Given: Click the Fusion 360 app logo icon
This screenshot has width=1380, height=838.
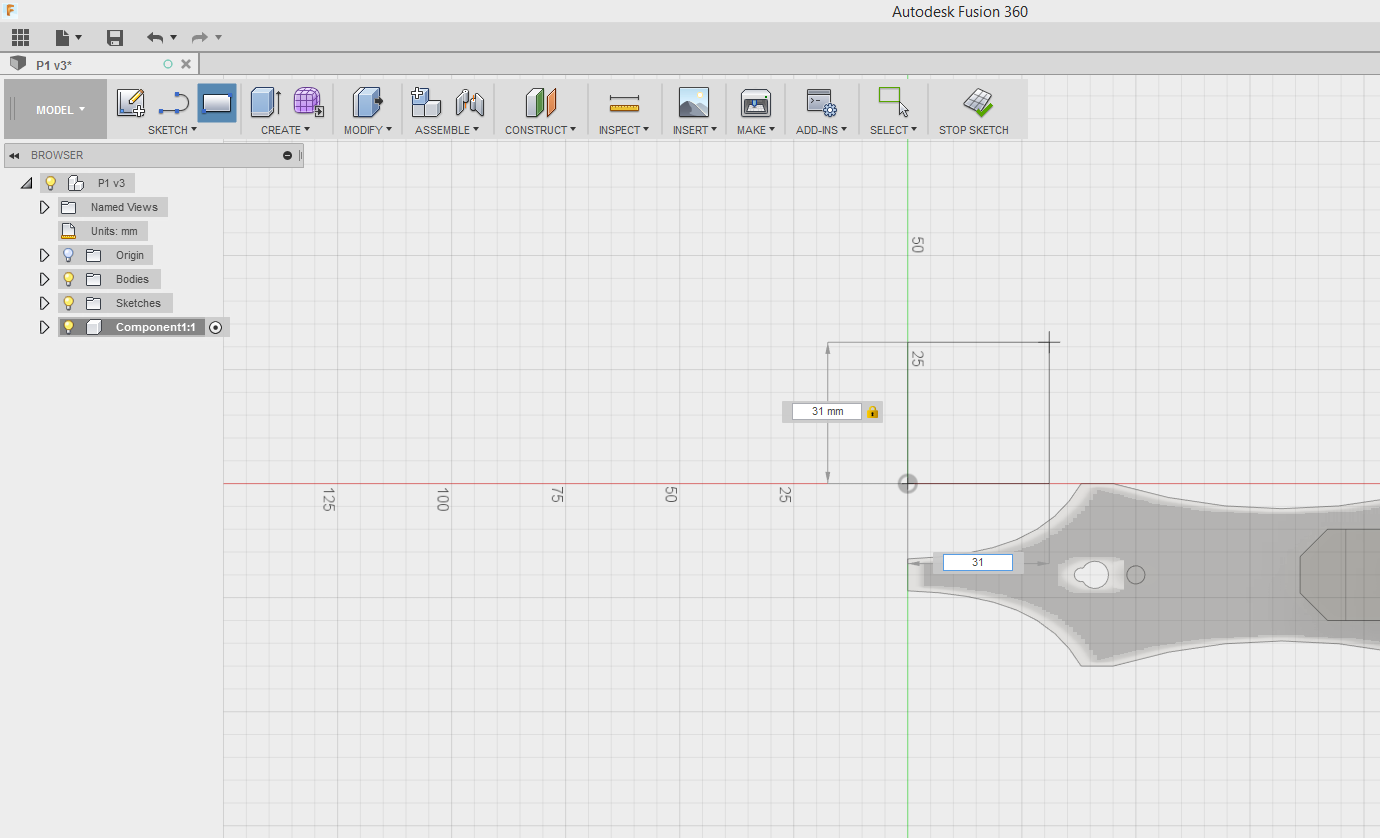Looking at the screenshot, I should [x=11, y=10].
